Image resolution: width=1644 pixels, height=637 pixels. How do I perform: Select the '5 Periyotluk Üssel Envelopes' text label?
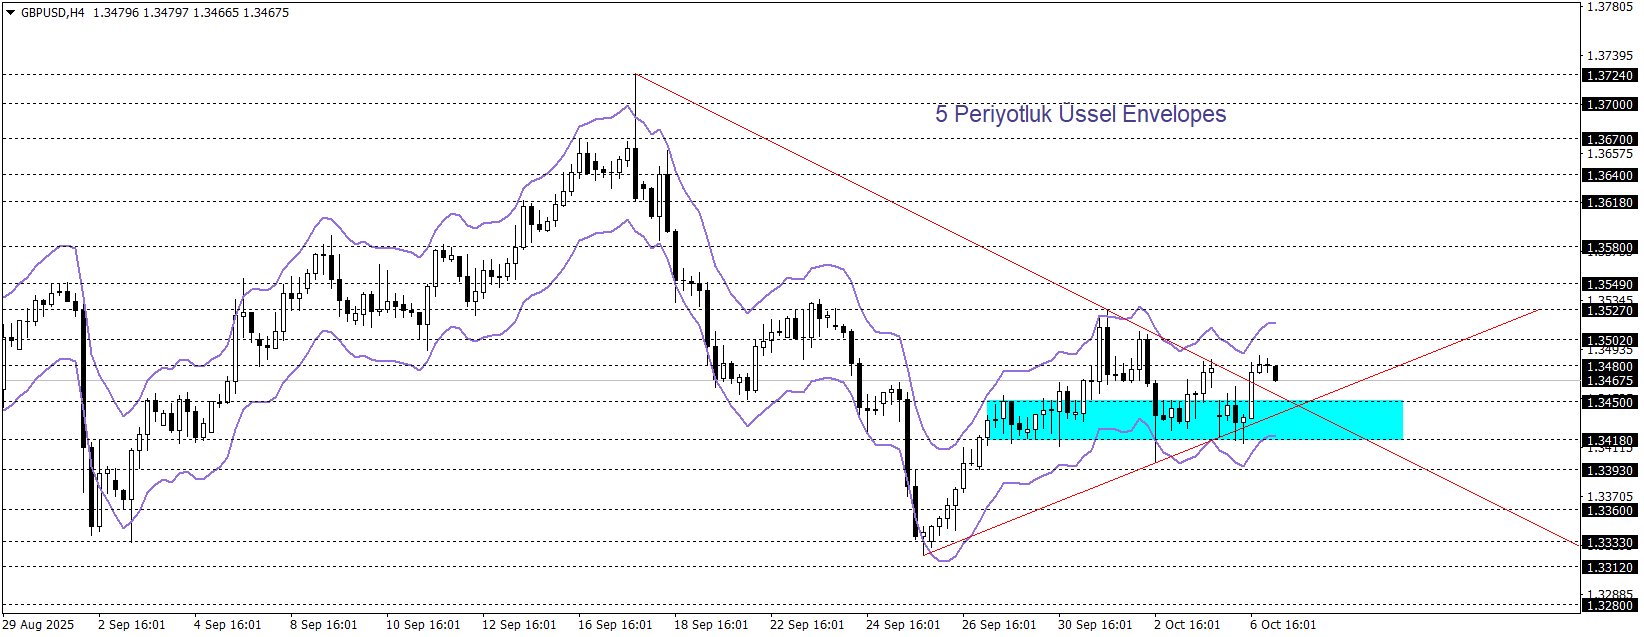coord(1080,114)
